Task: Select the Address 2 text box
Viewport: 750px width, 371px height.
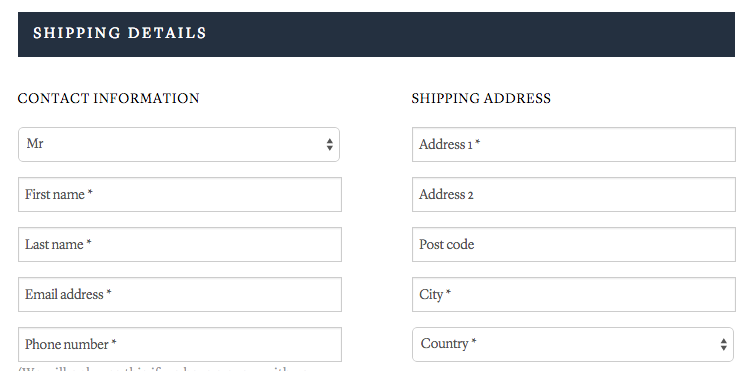Action: pos(574,195)
